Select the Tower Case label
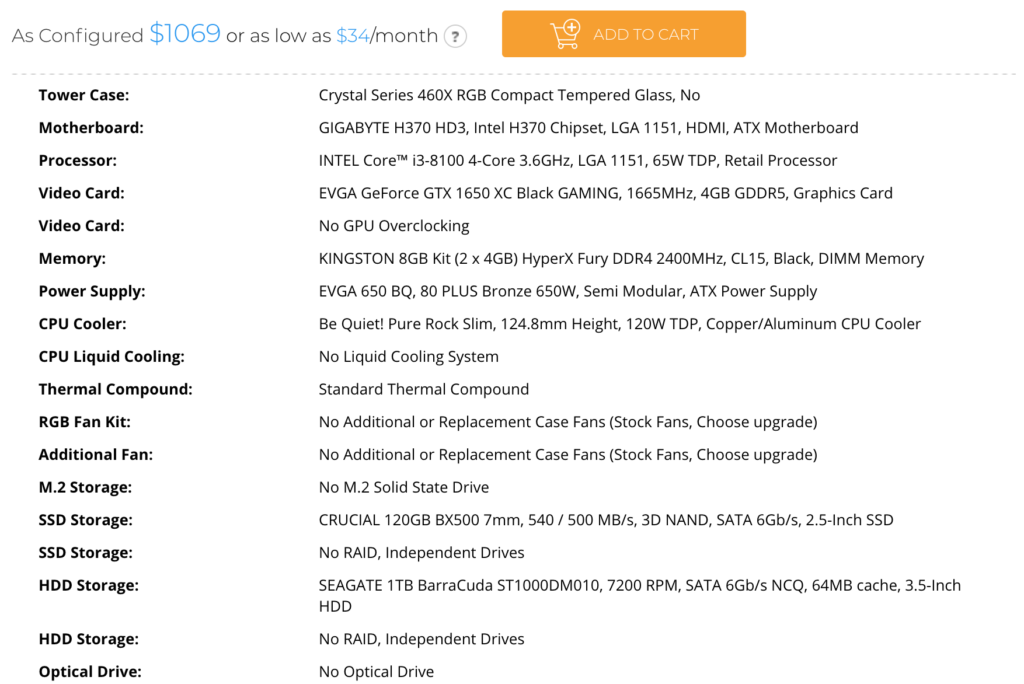 point(84,95)
